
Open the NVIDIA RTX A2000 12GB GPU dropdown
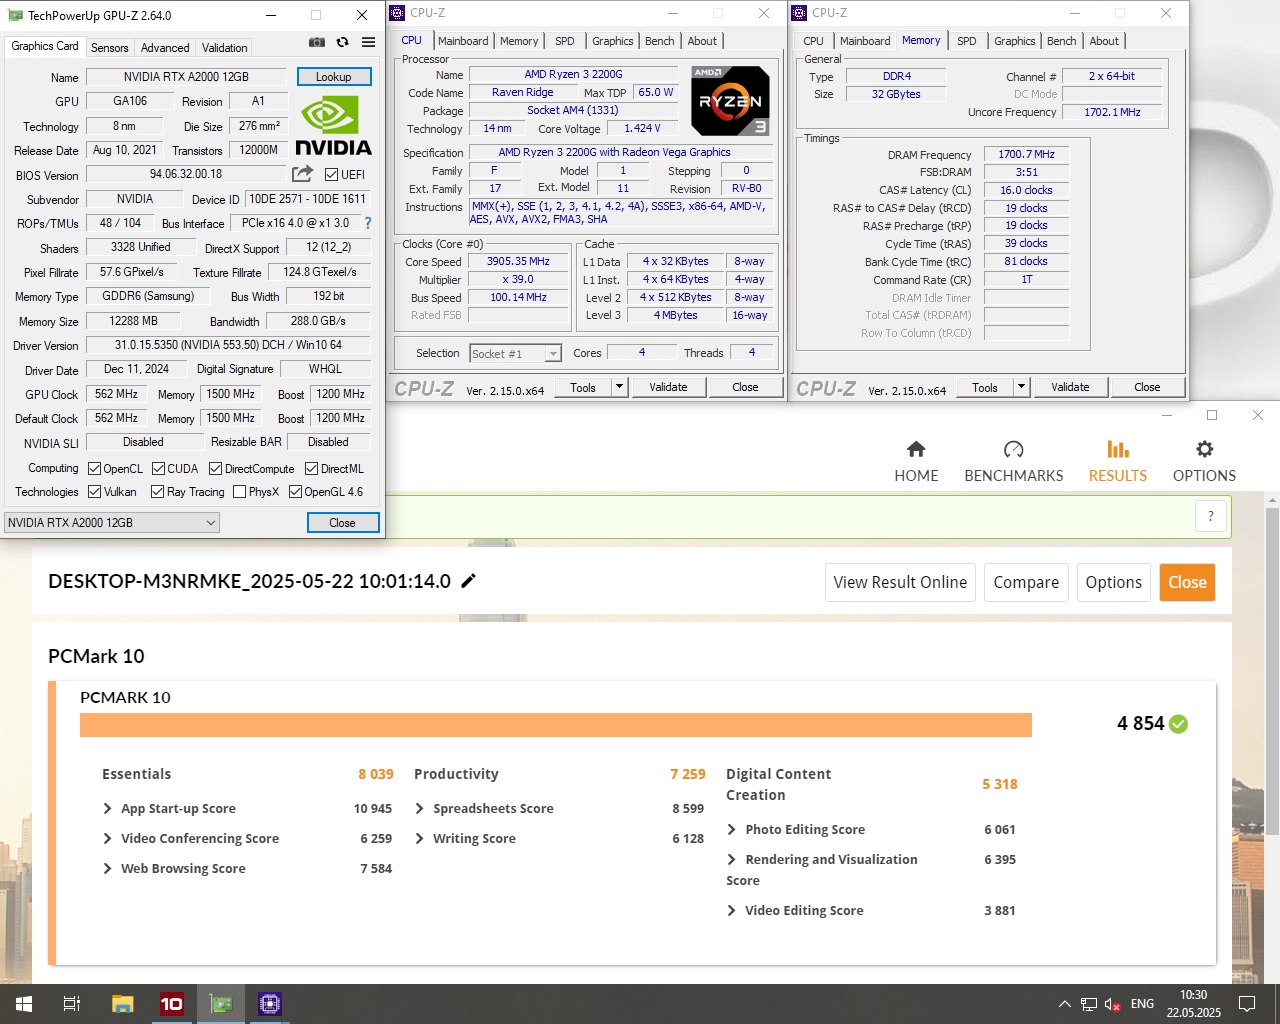coord(111,522)
